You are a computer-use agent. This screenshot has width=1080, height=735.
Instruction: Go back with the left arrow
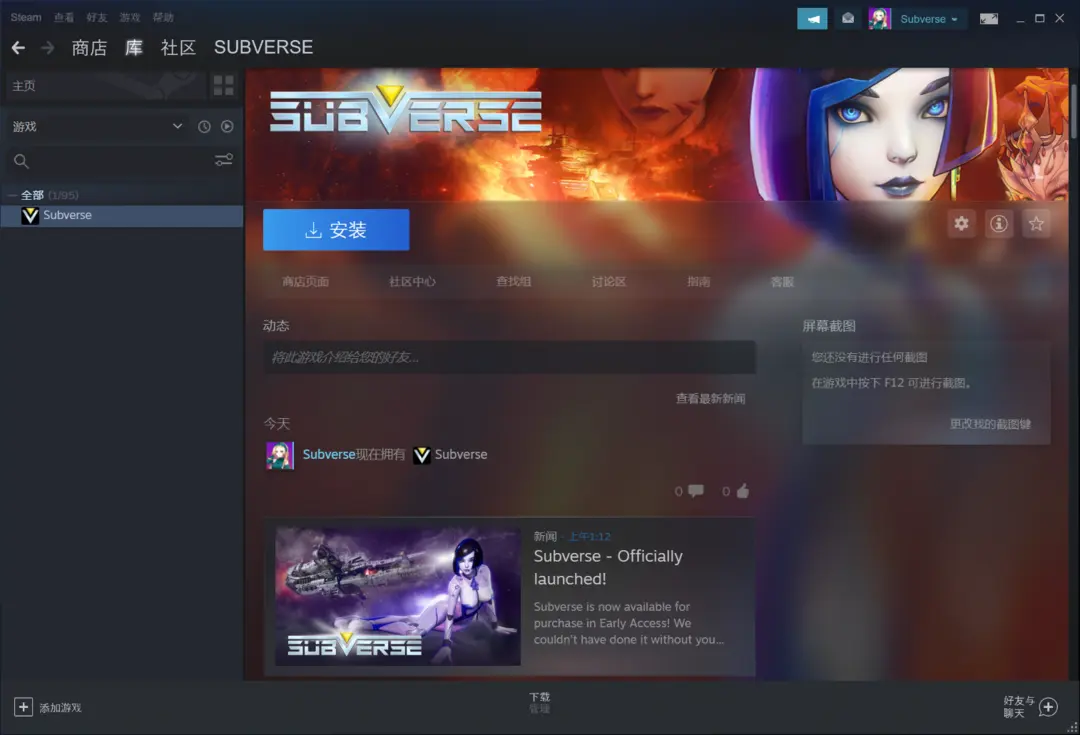click(x=19, y=48)
